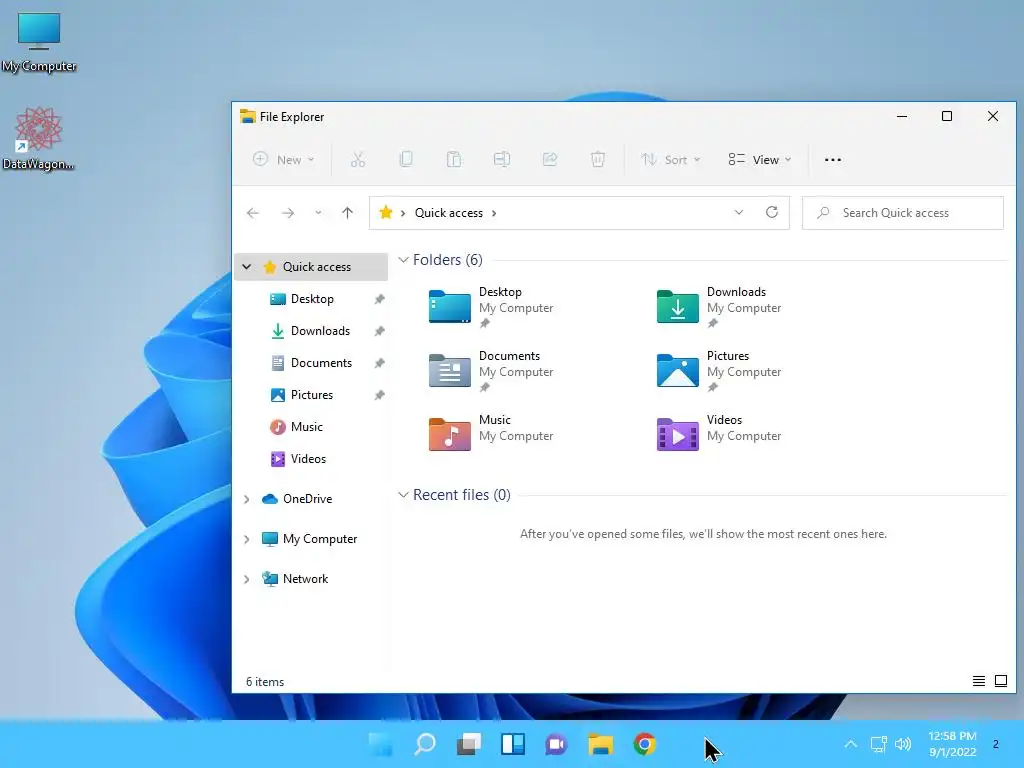Open the Sort dropdown menu
Image resolution: width=1024 pixels, height=768 pixels.
click(x=671, y=159)
